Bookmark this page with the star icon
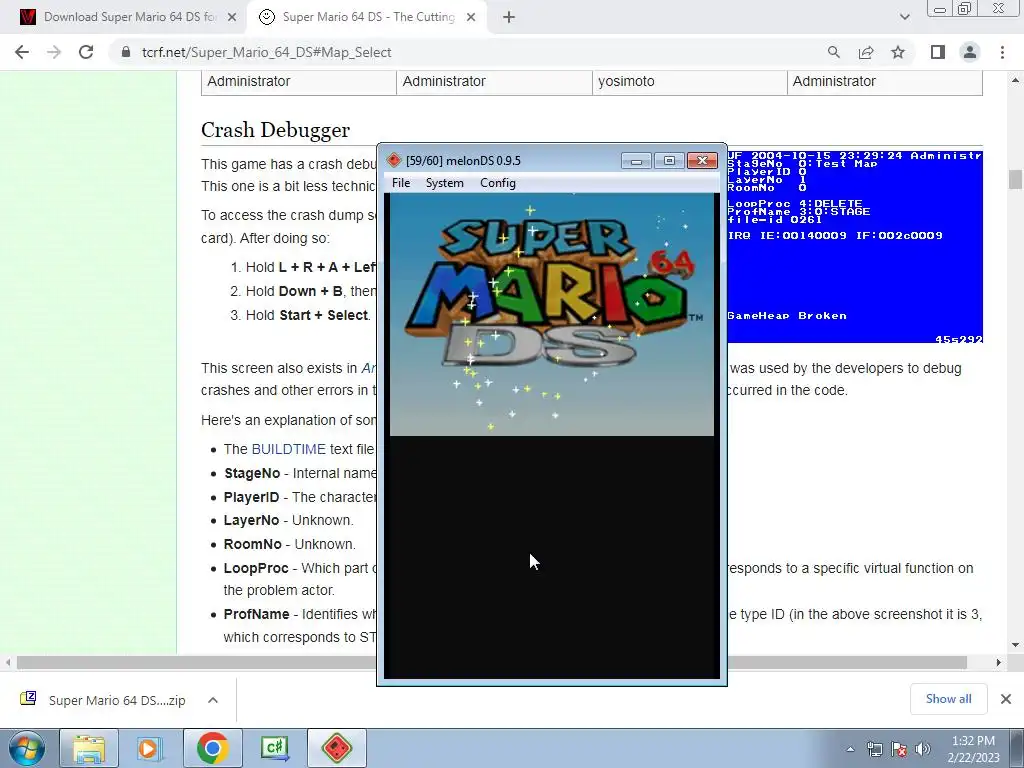Viewport: 1024px width, 768px height. pos(898,52)
